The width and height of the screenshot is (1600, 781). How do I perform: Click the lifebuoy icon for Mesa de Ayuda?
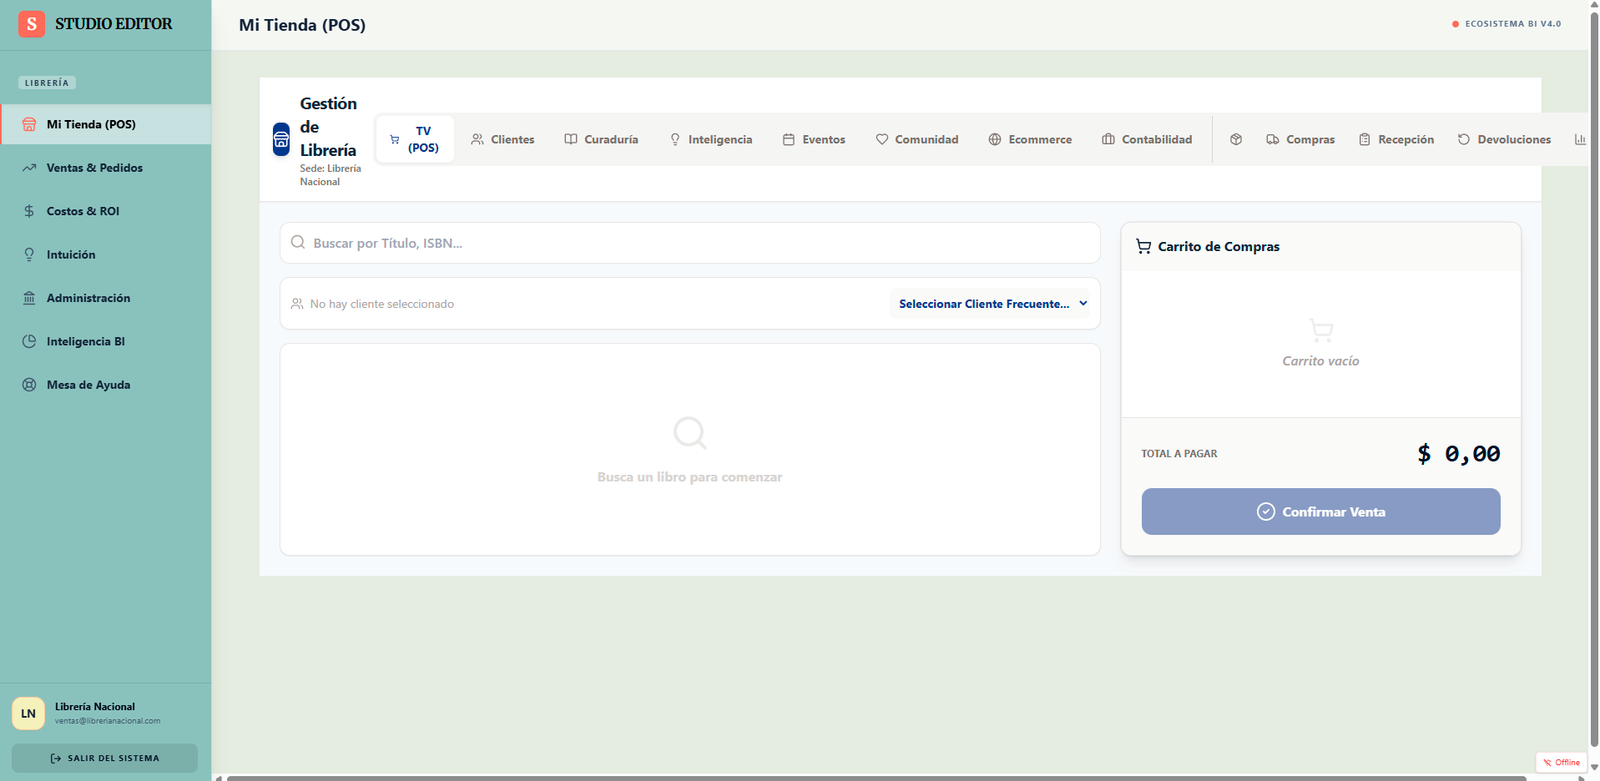click(x=29, y=385)
